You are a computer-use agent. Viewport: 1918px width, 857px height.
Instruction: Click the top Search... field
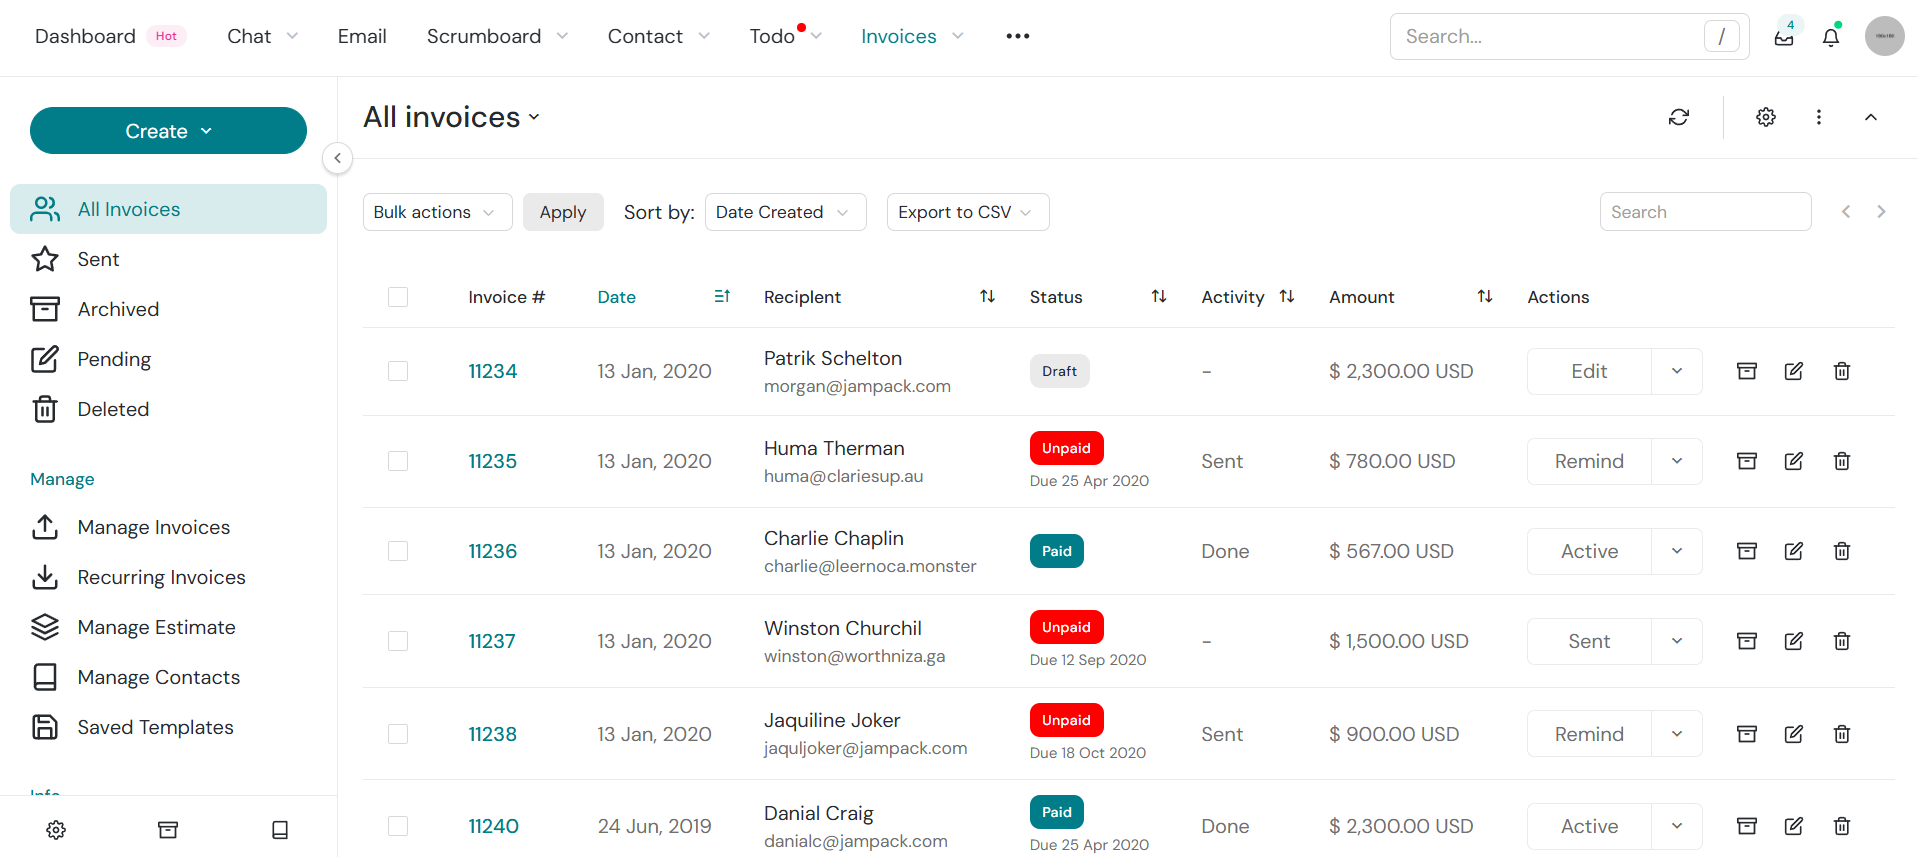click(1569, 36)
